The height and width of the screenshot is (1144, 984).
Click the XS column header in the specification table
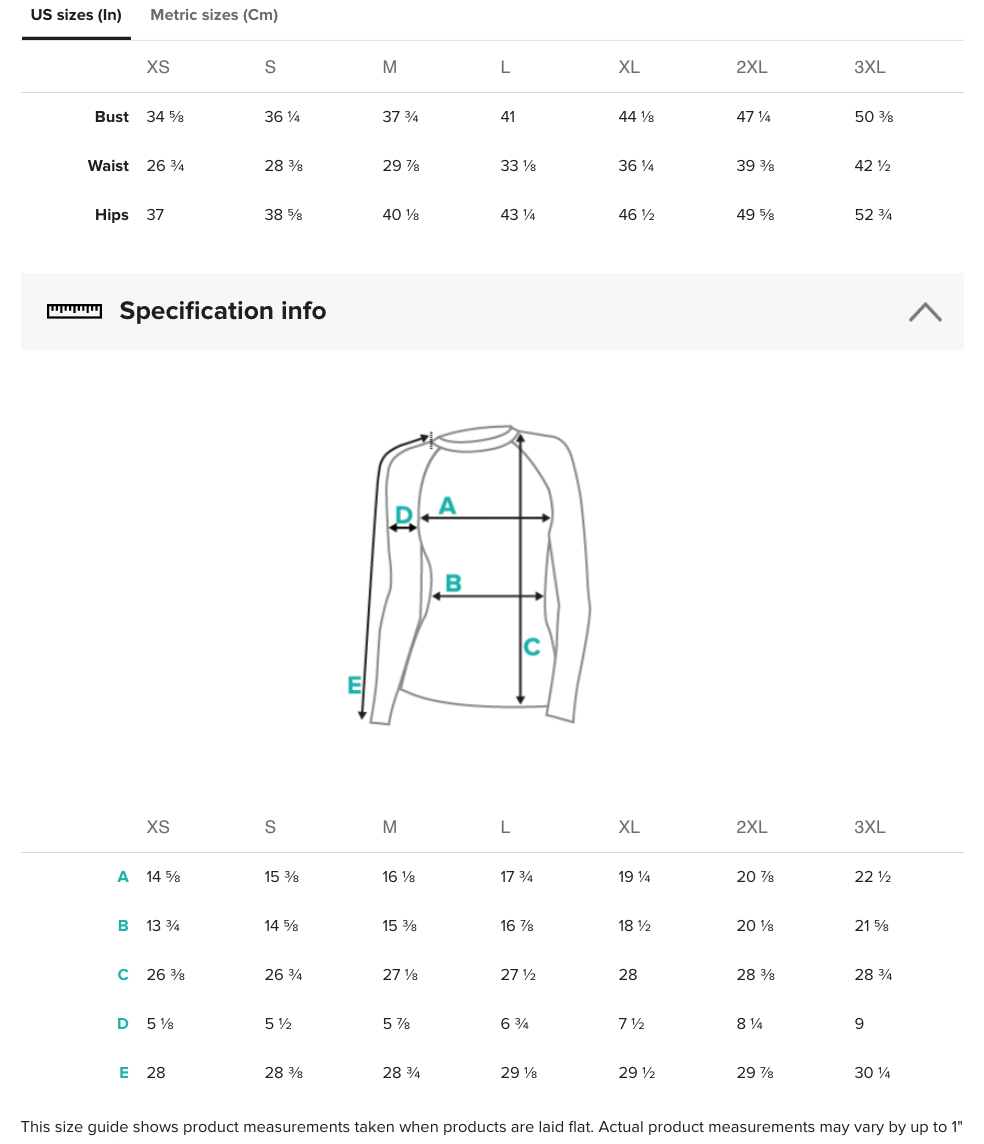pos(158,827)
